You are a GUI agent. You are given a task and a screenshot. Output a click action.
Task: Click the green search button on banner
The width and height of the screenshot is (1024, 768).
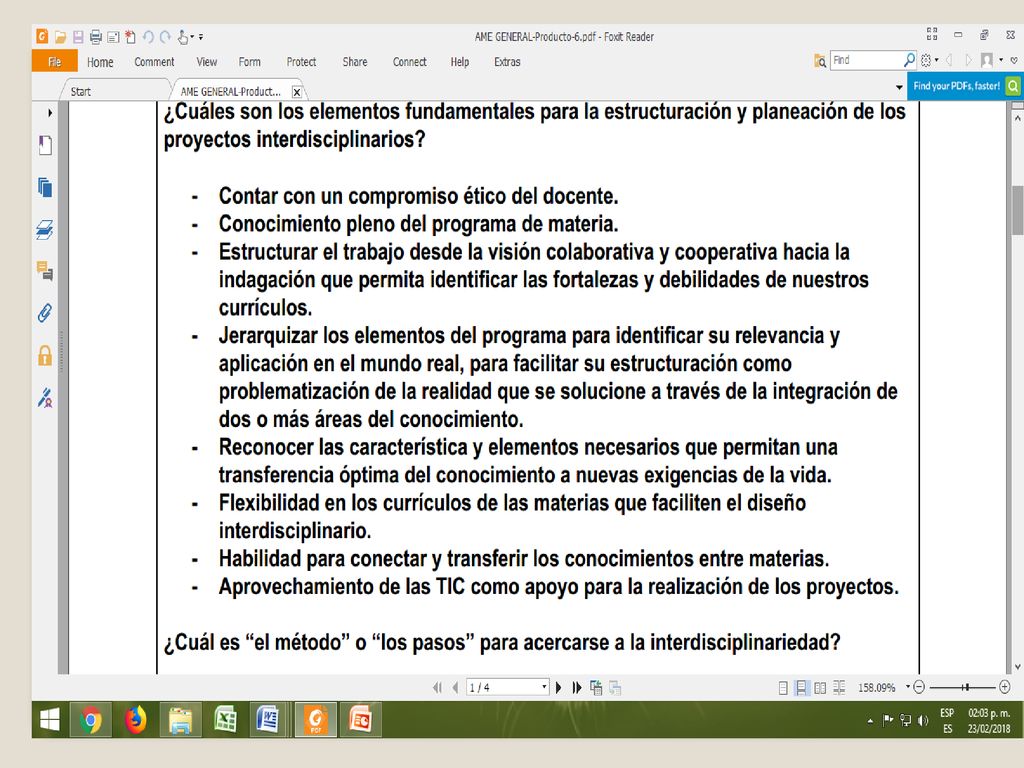tap(1013, 86)
